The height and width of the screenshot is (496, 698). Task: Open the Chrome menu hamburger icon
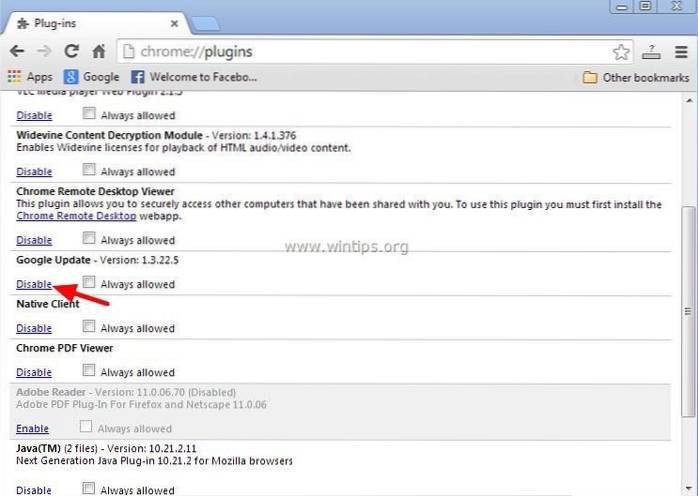[x=680, y=51]
